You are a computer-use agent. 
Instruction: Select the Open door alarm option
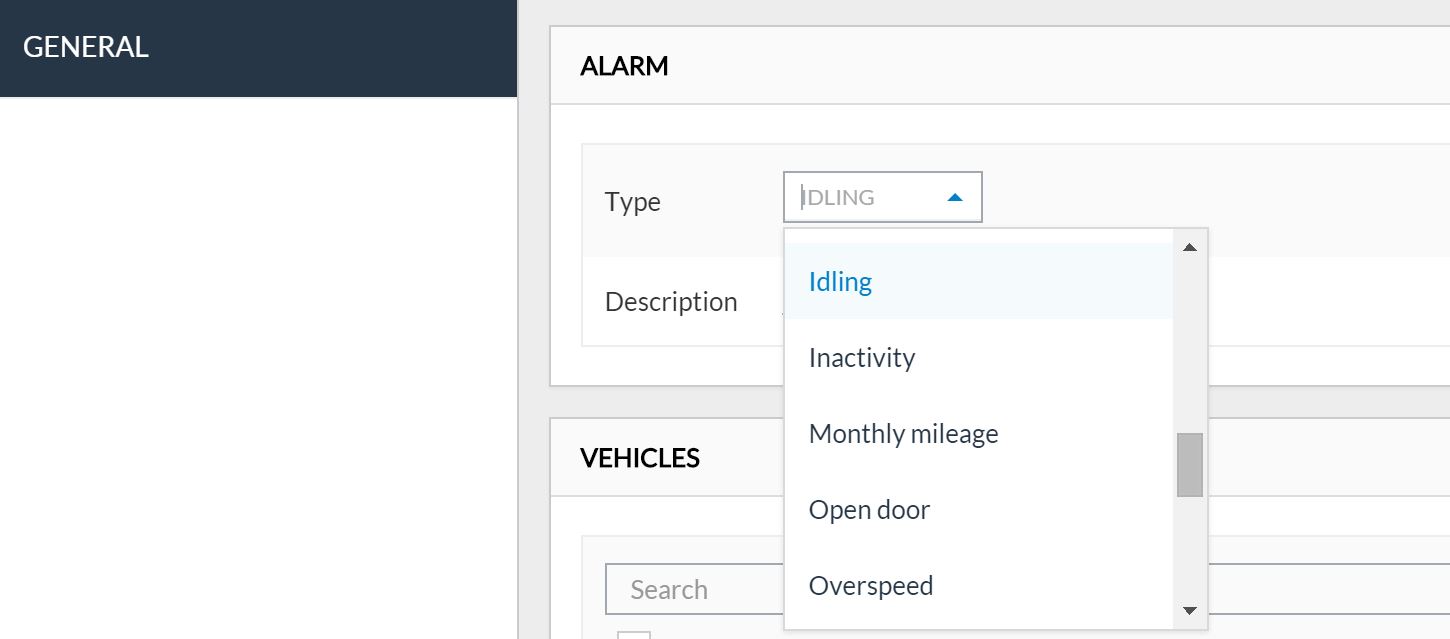coord(869,510)
